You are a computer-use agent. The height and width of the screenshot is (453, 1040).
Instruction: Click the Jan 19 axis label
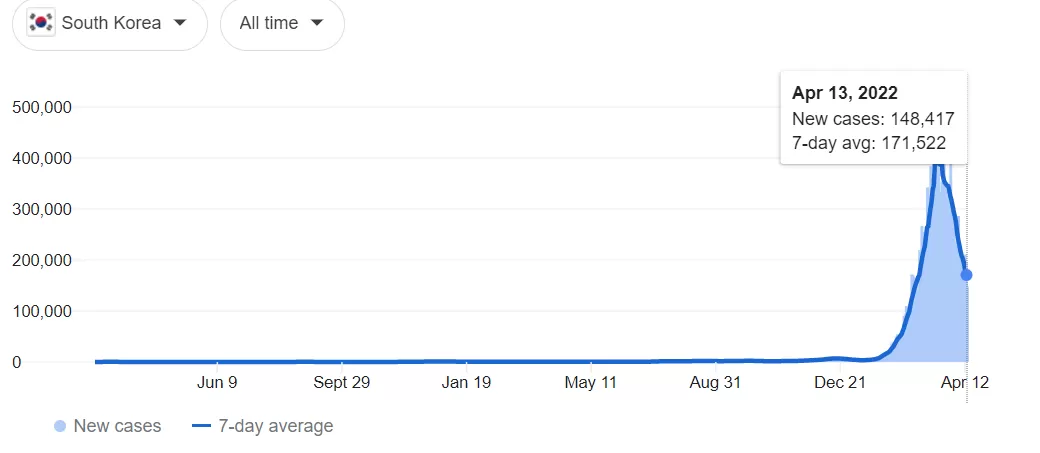point(466,383)
